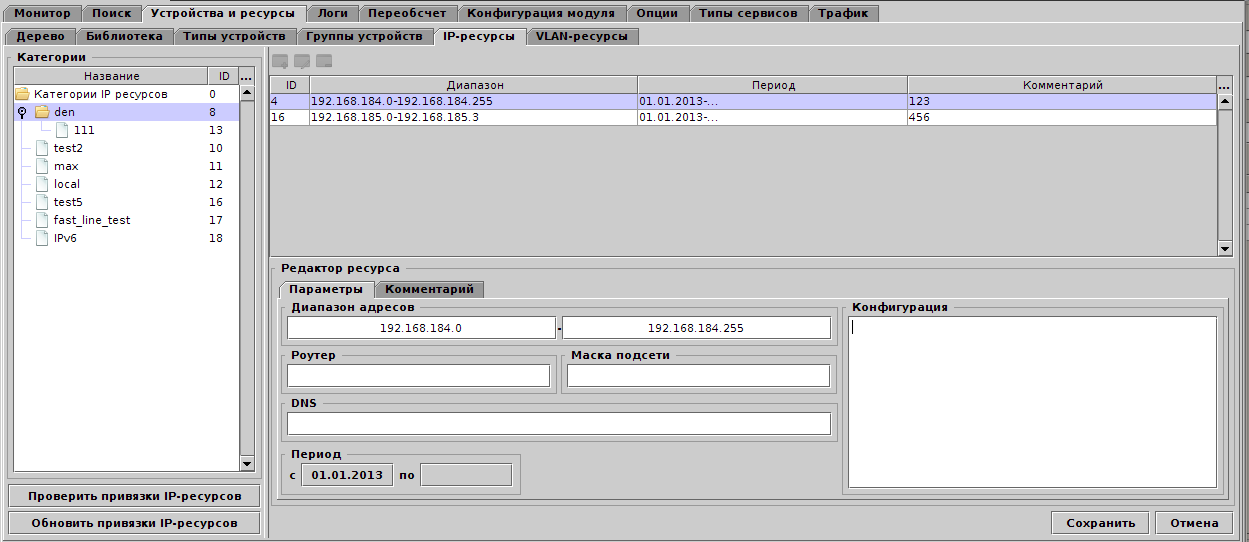This screenshot has height=542, width=1249.
Task: Click the delete resource toolbar icon
Action: coord(324,61)
